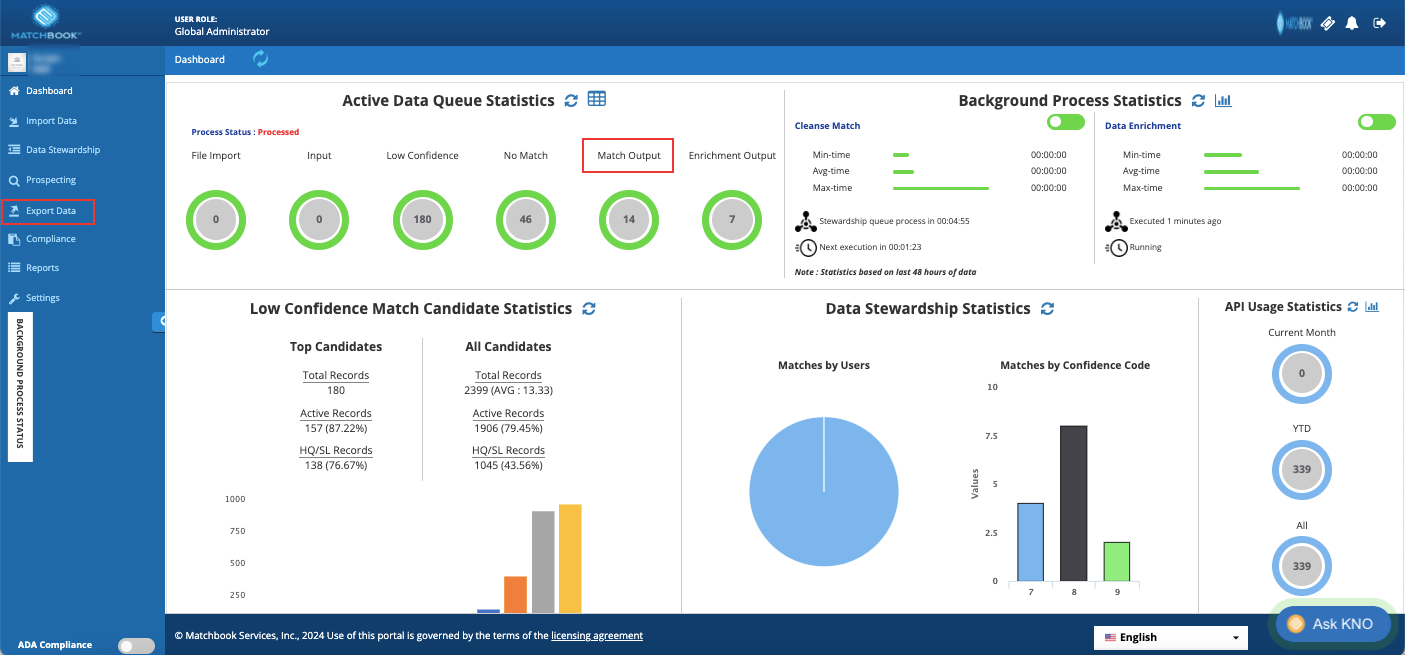Open the Background Process Statistics chart icon
This screenshot has height=655, width=1405.
click(1223, 101)
